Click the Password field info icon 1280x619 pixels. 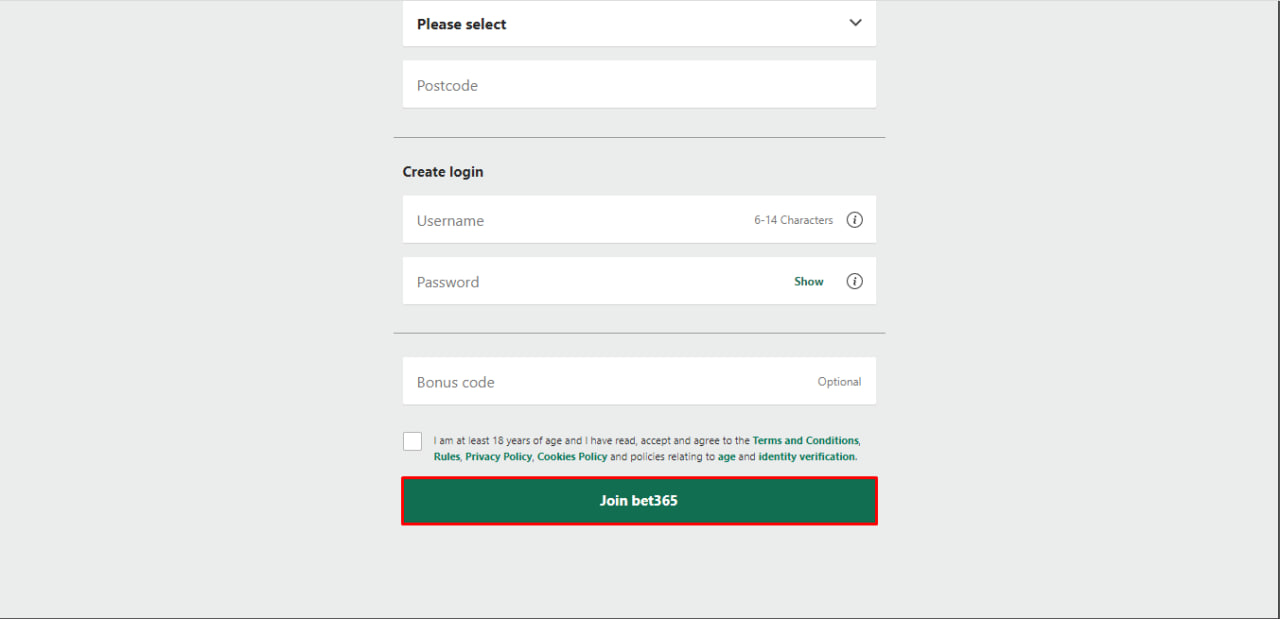click(854, 281)
